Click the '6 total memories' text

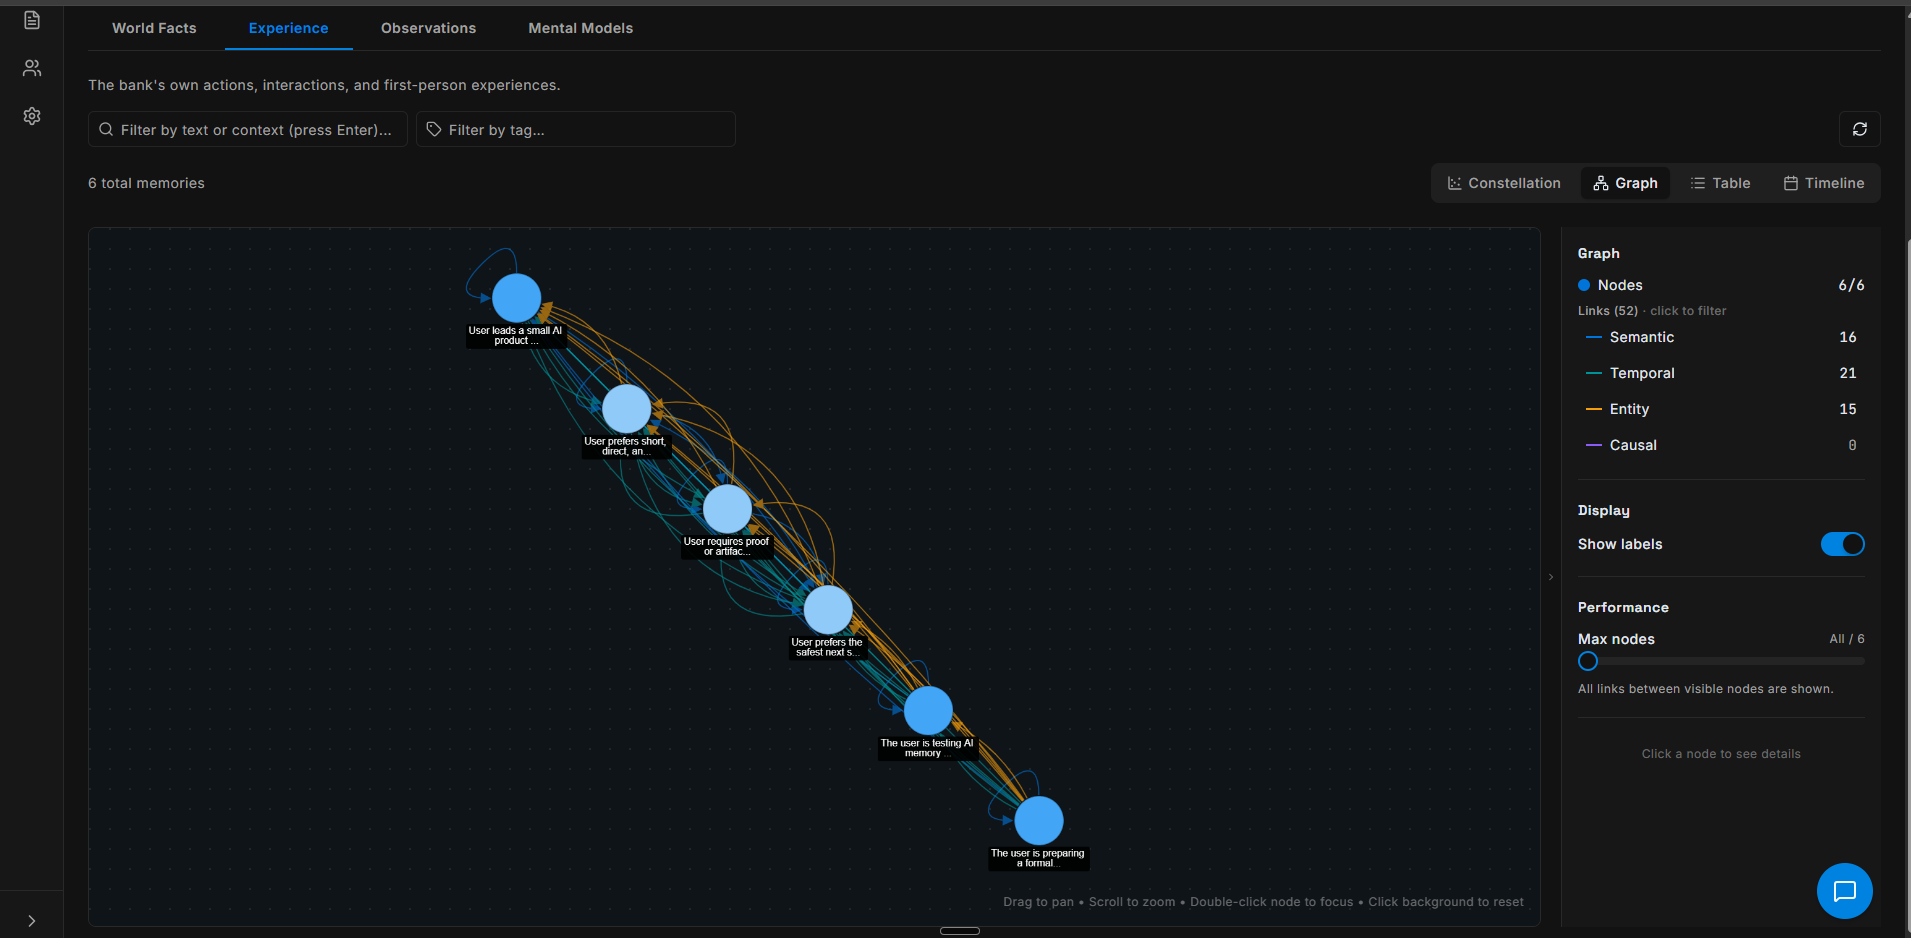point(146,183)
